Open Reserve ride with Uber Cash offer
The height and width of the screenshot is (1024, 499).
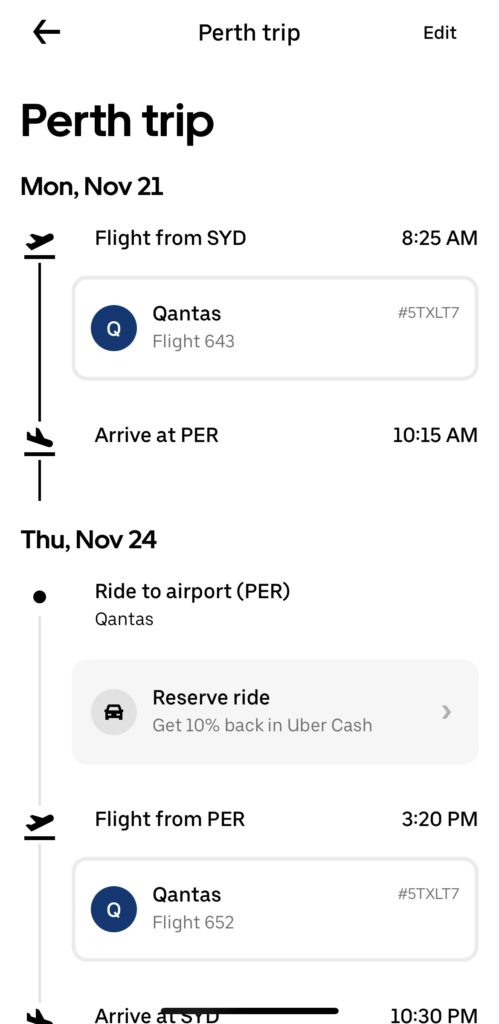pos(275,712)
